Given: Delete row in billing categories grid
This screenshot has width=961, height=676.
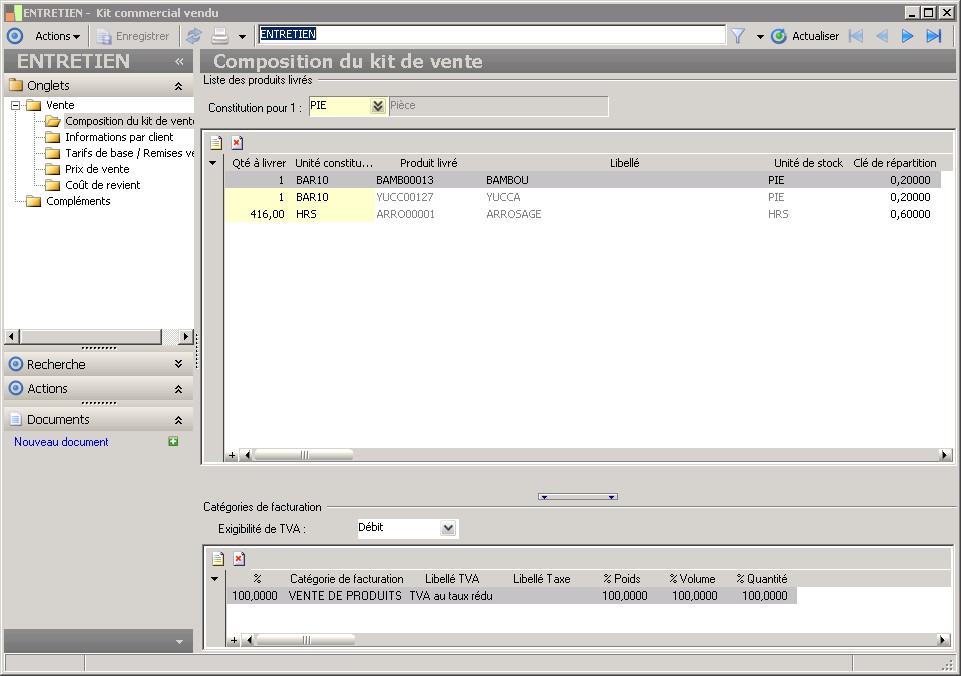Looking at the screenshot, I should [x=238, y=559].
